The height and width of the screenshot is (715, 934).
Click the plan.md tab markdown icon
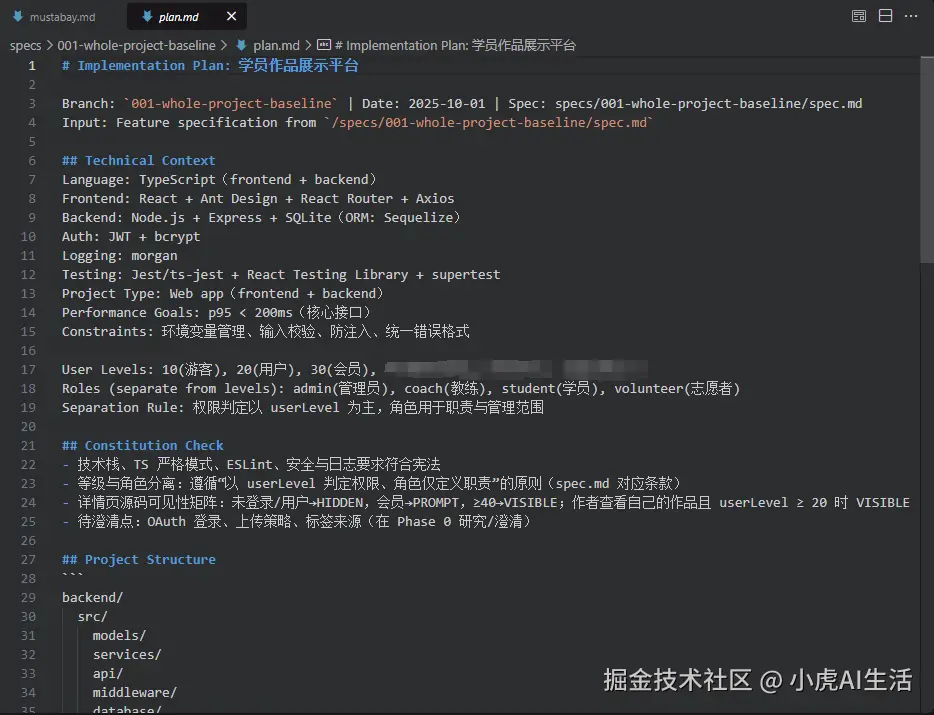(147, 17)
